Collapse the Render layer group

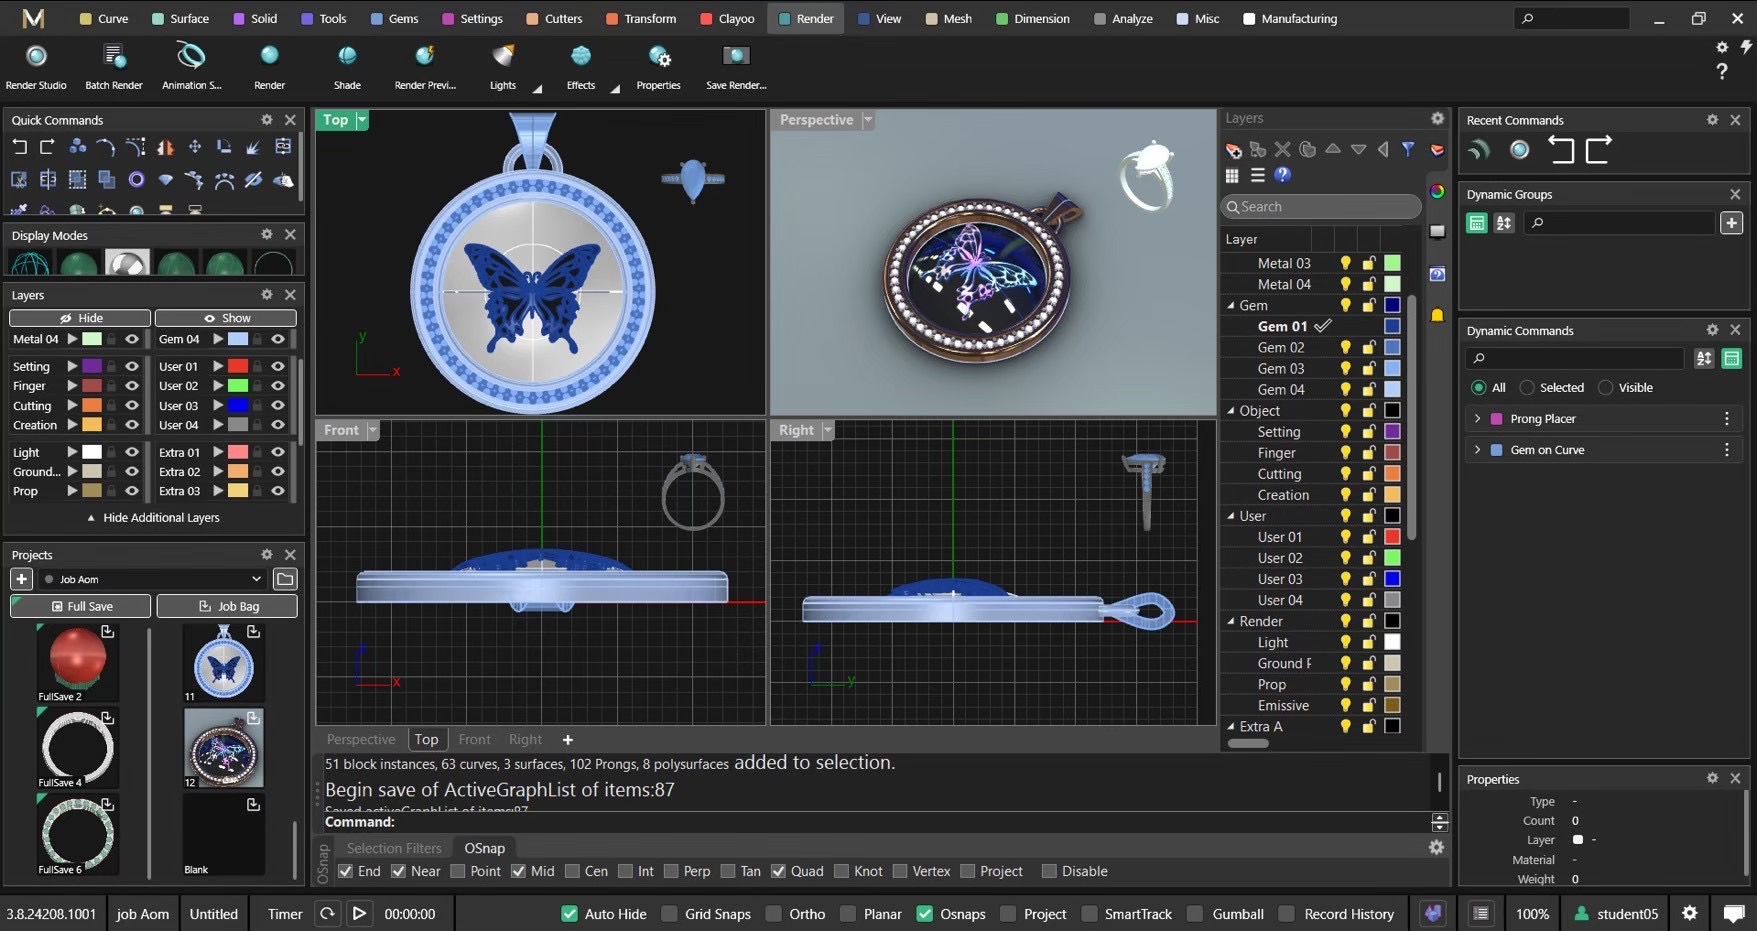click(x=1231, y=622)
